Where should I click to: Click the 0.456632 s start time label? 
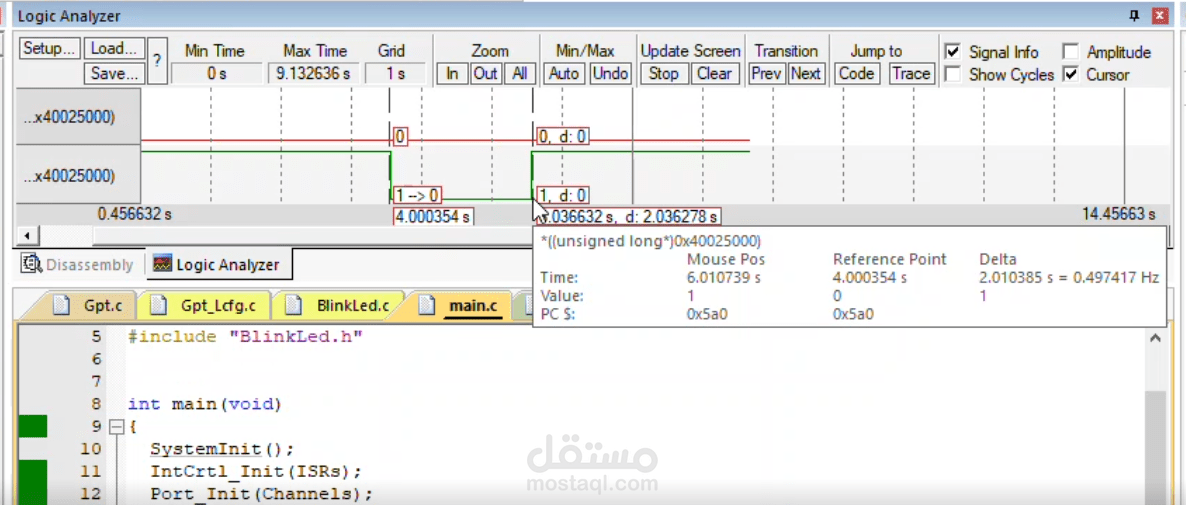[135, 215]
